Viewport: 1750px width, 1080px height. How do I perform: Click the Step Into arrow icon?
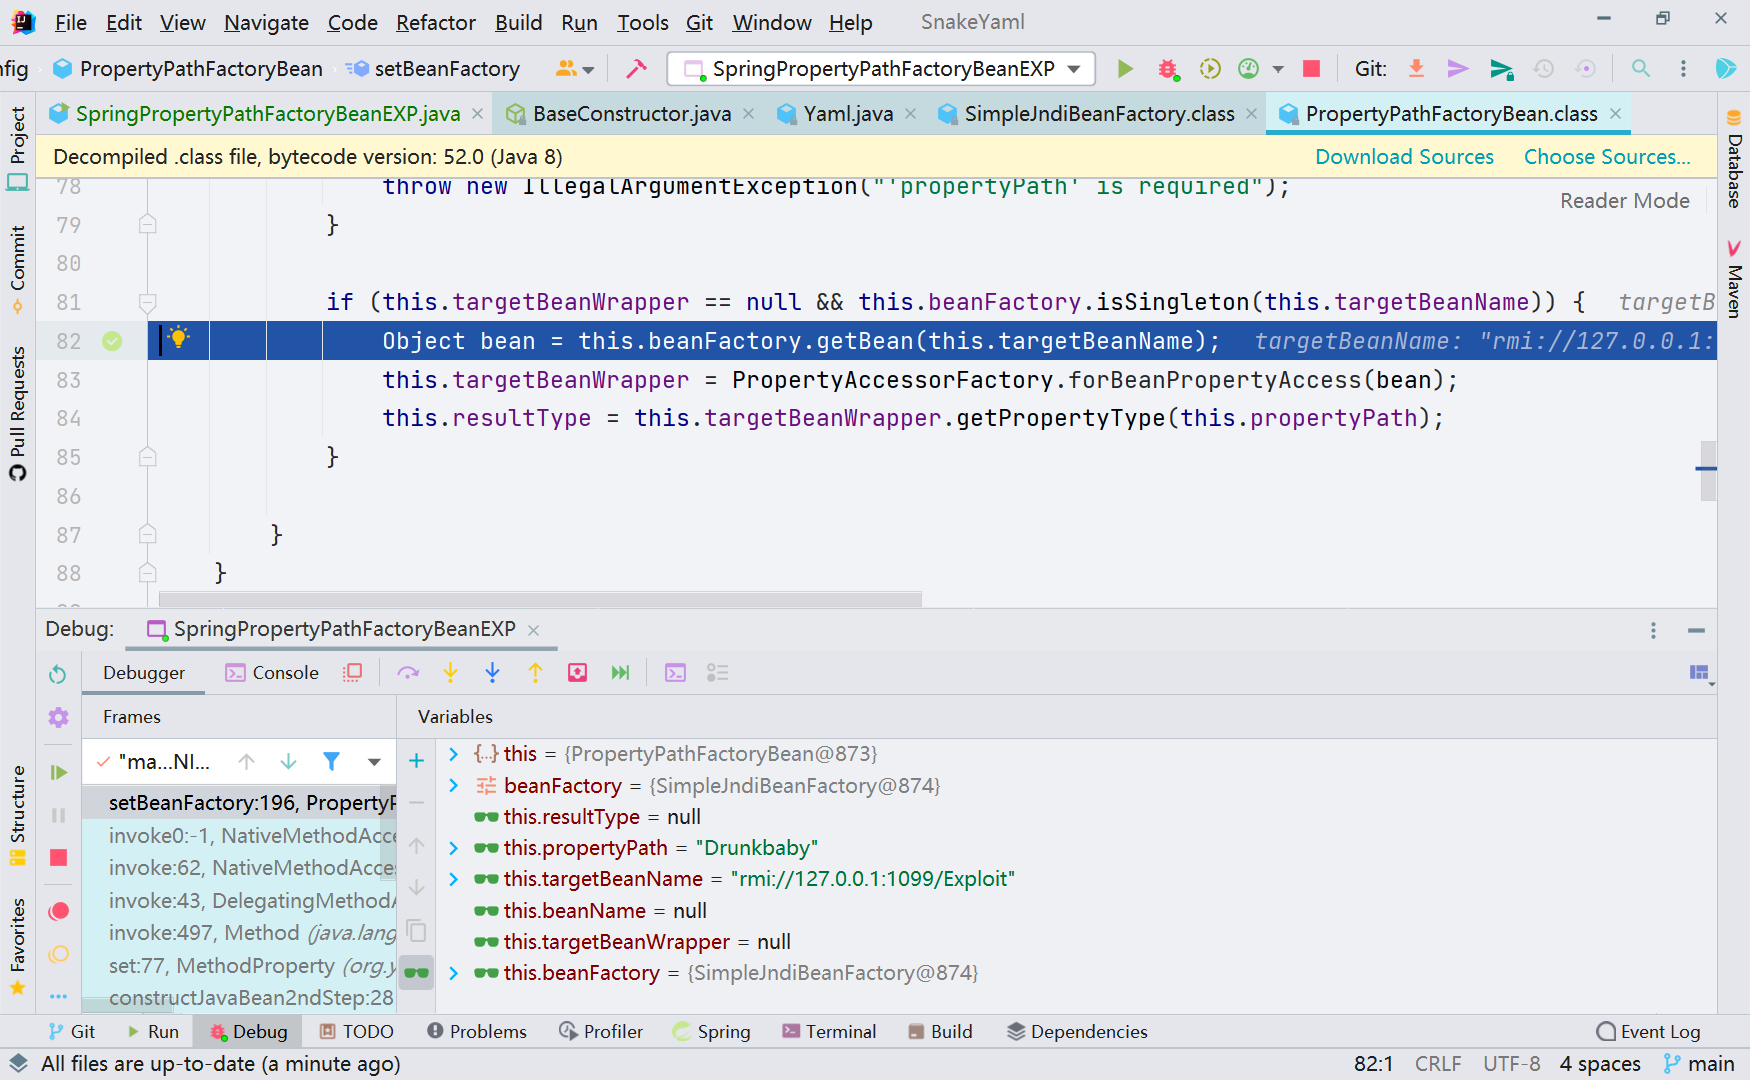450,673
